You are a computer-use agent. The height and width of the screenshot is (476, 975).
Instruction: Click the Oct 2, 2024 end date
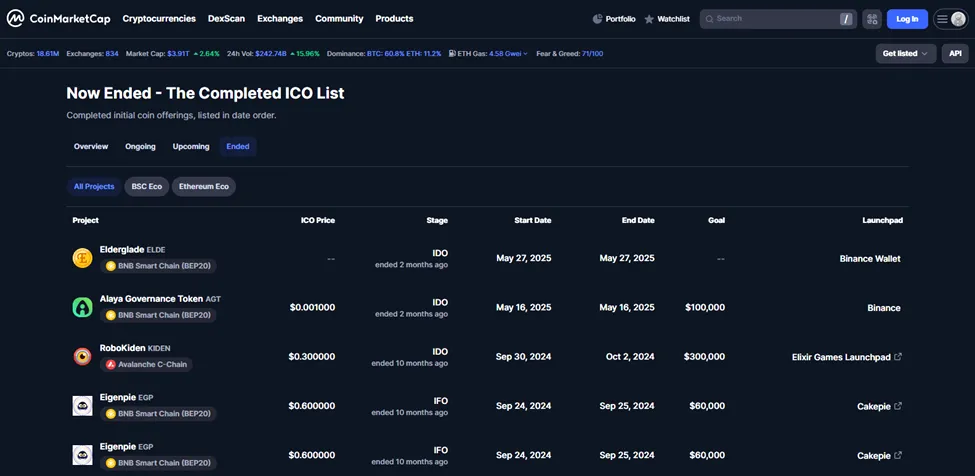click(x=630, y=357)
